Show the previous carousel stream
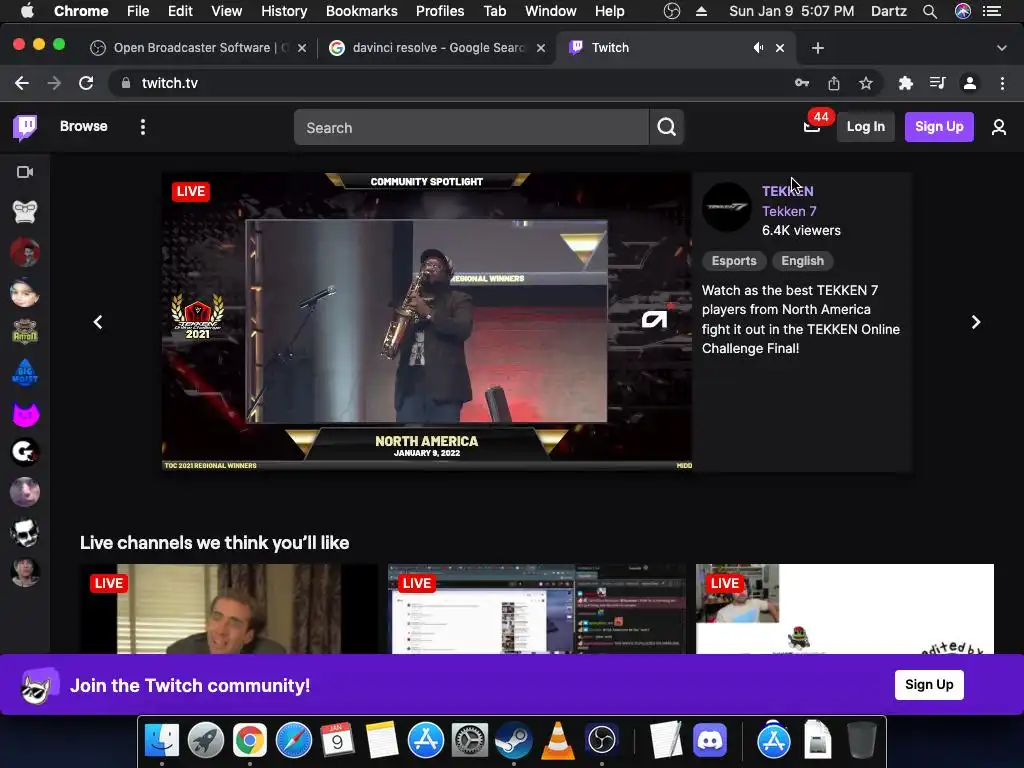 pyautogui.click(x=98, y=322)
